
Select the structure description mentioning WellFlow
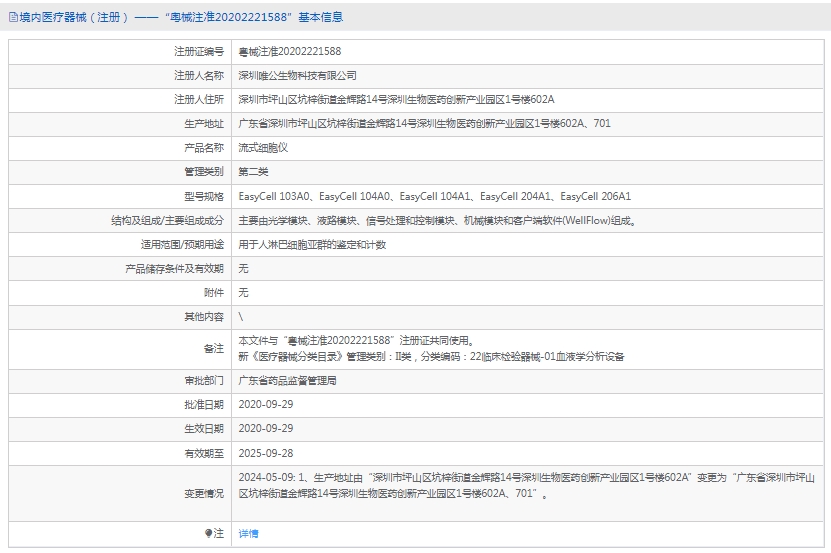tap(437, 221)
